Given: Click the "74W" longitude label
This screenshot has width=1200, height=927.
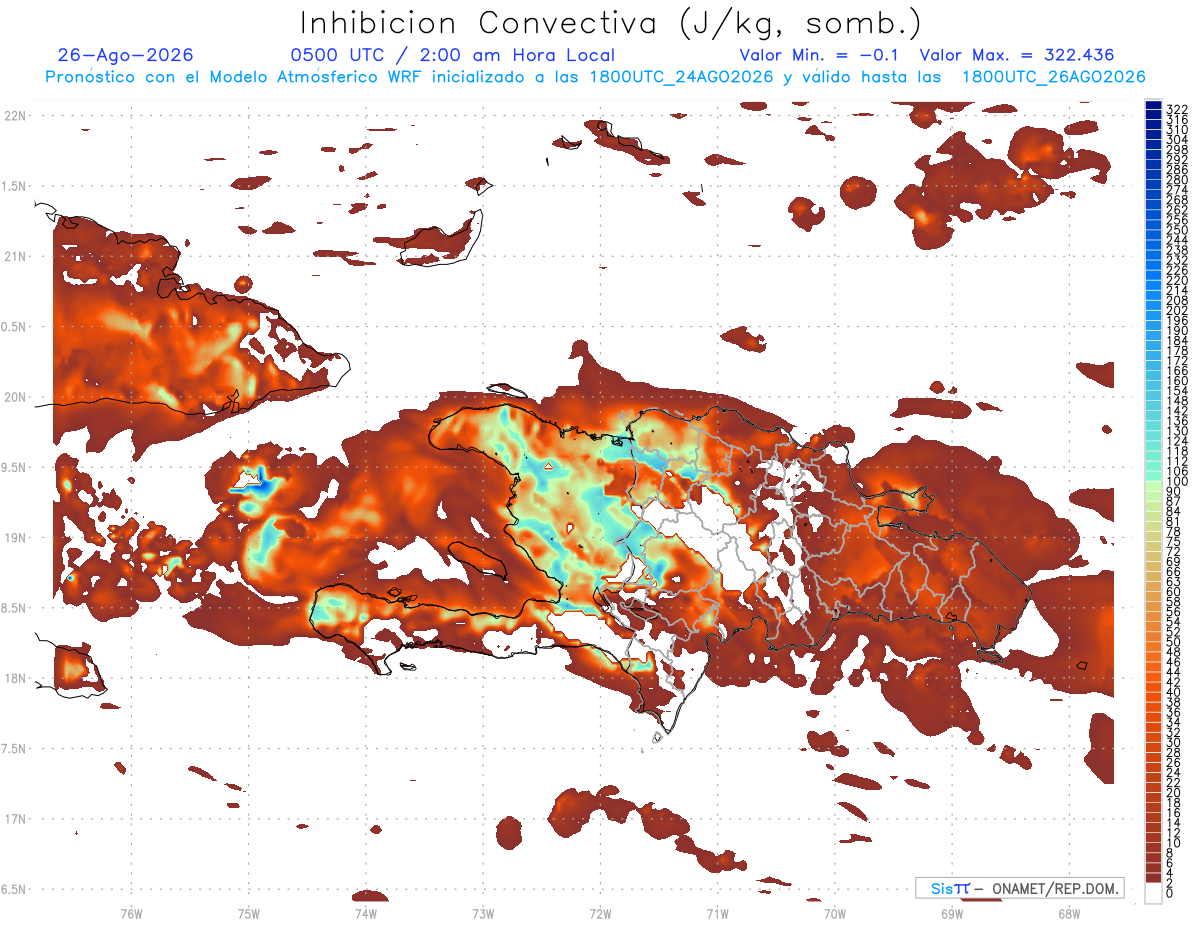Looking at the screenshot, I should tap(365, 913).
